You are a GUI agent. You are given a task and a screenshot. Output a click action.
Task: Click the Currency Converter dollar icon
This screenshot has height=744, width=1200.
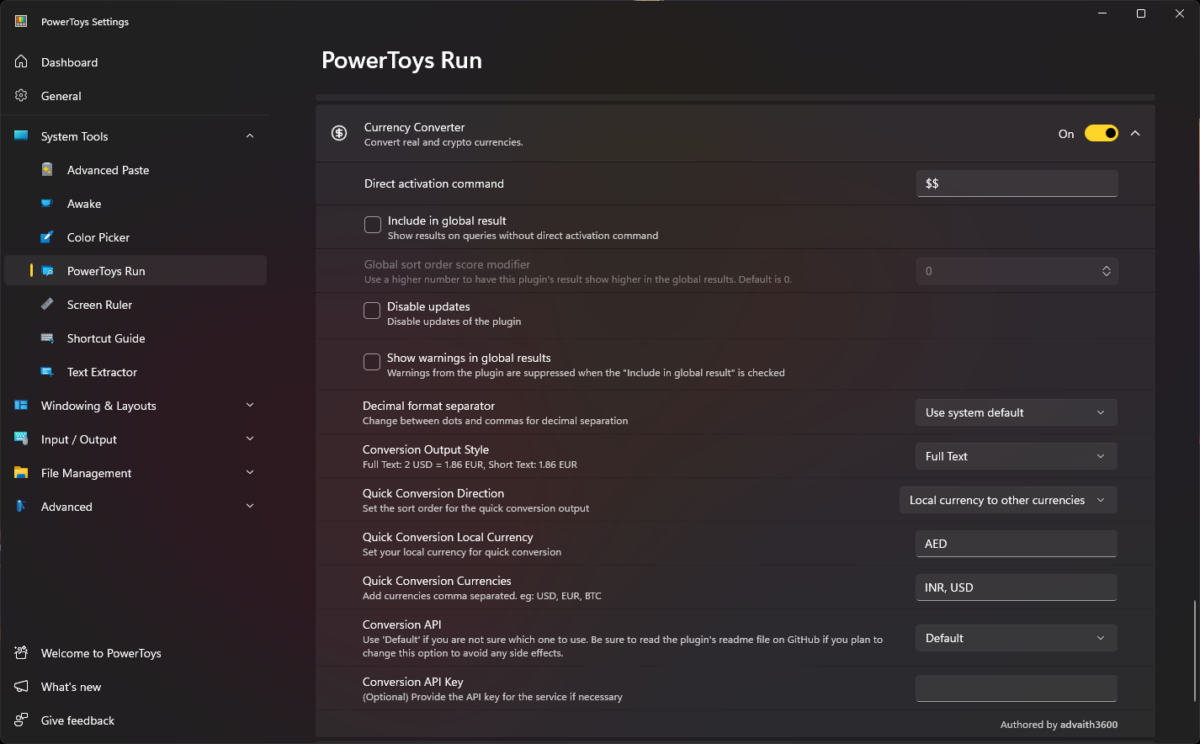click(340, 133)
